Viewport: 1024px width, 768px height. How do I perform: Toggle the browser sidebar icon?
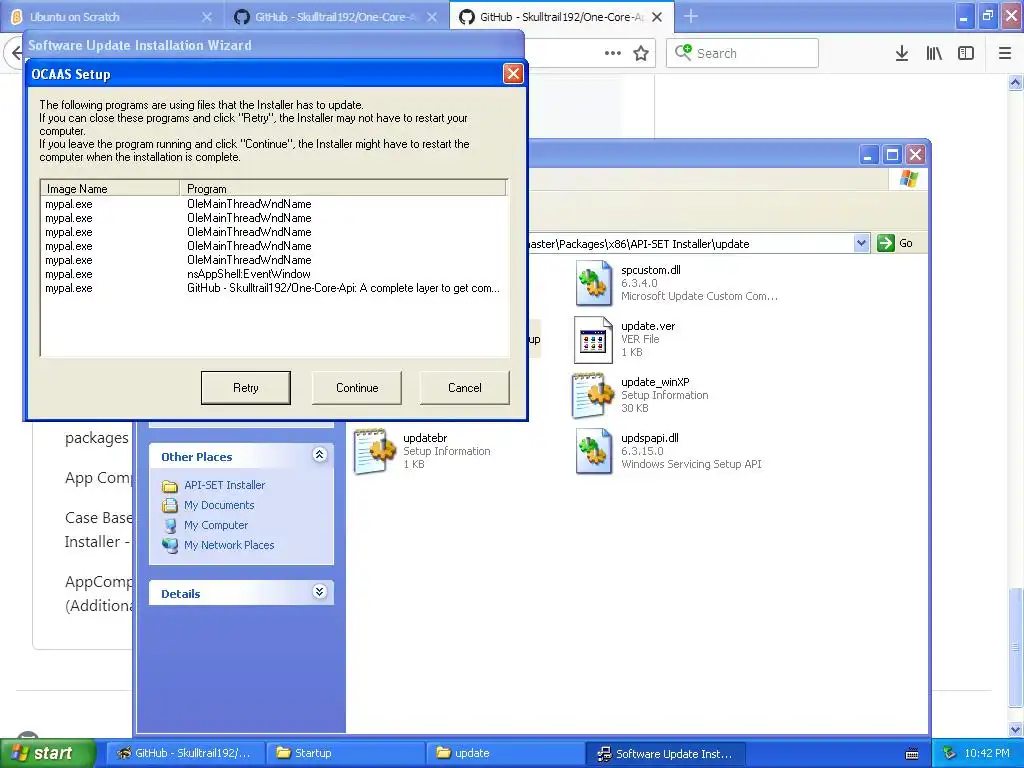[966, 53]
